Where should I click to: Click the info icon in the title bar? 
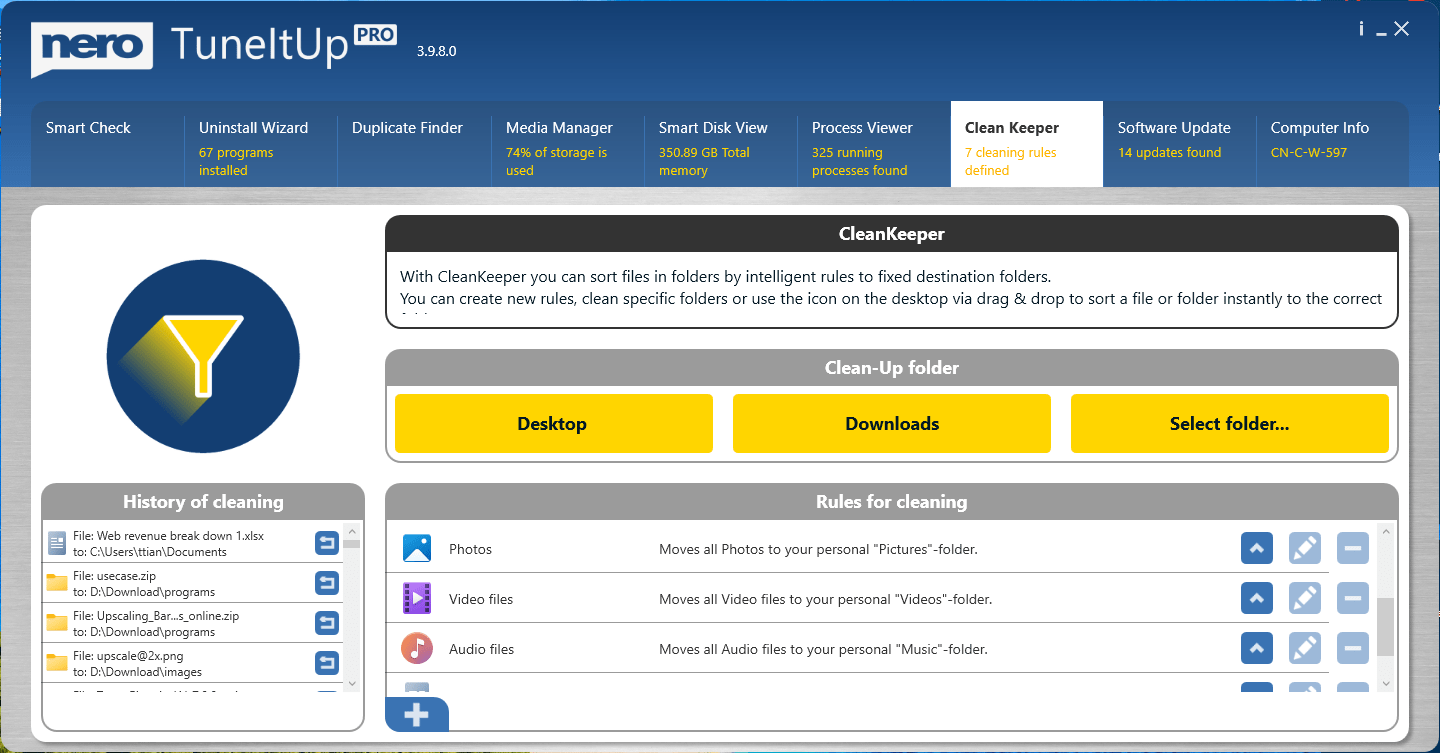[x=1361, y=28]
